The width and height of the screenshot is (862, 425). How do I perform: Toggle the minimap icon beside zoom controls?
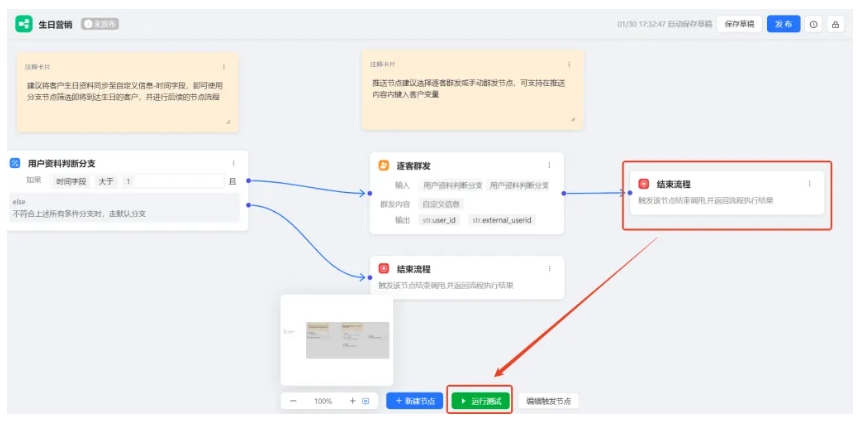pyautogui.click(x=366, y=401)
